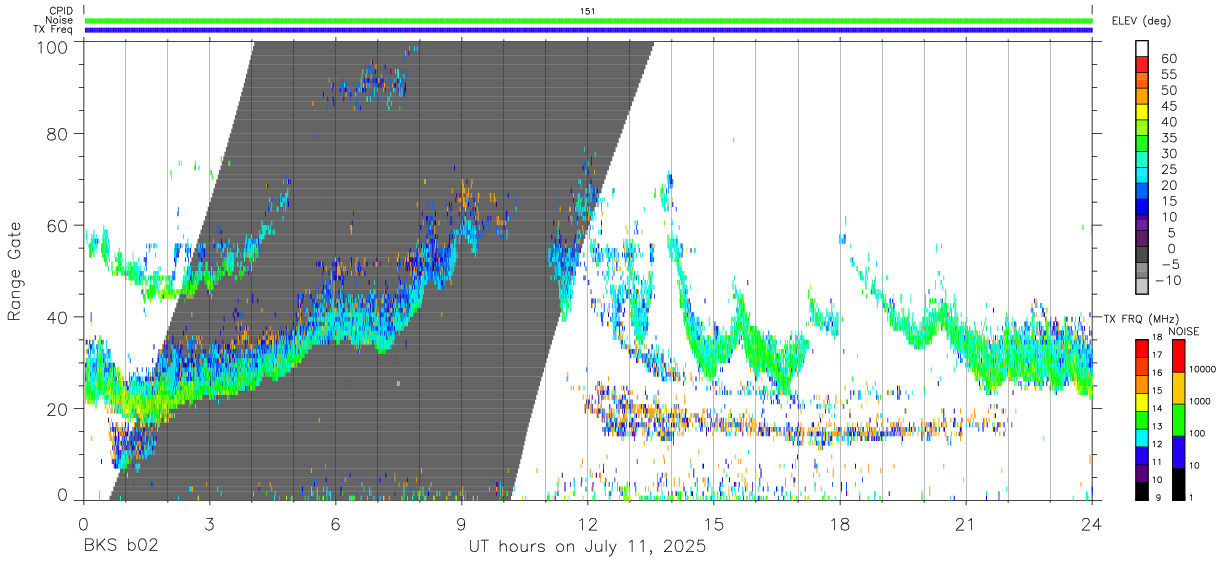Click the 35 label on ELEV scale

(1168, 138)
